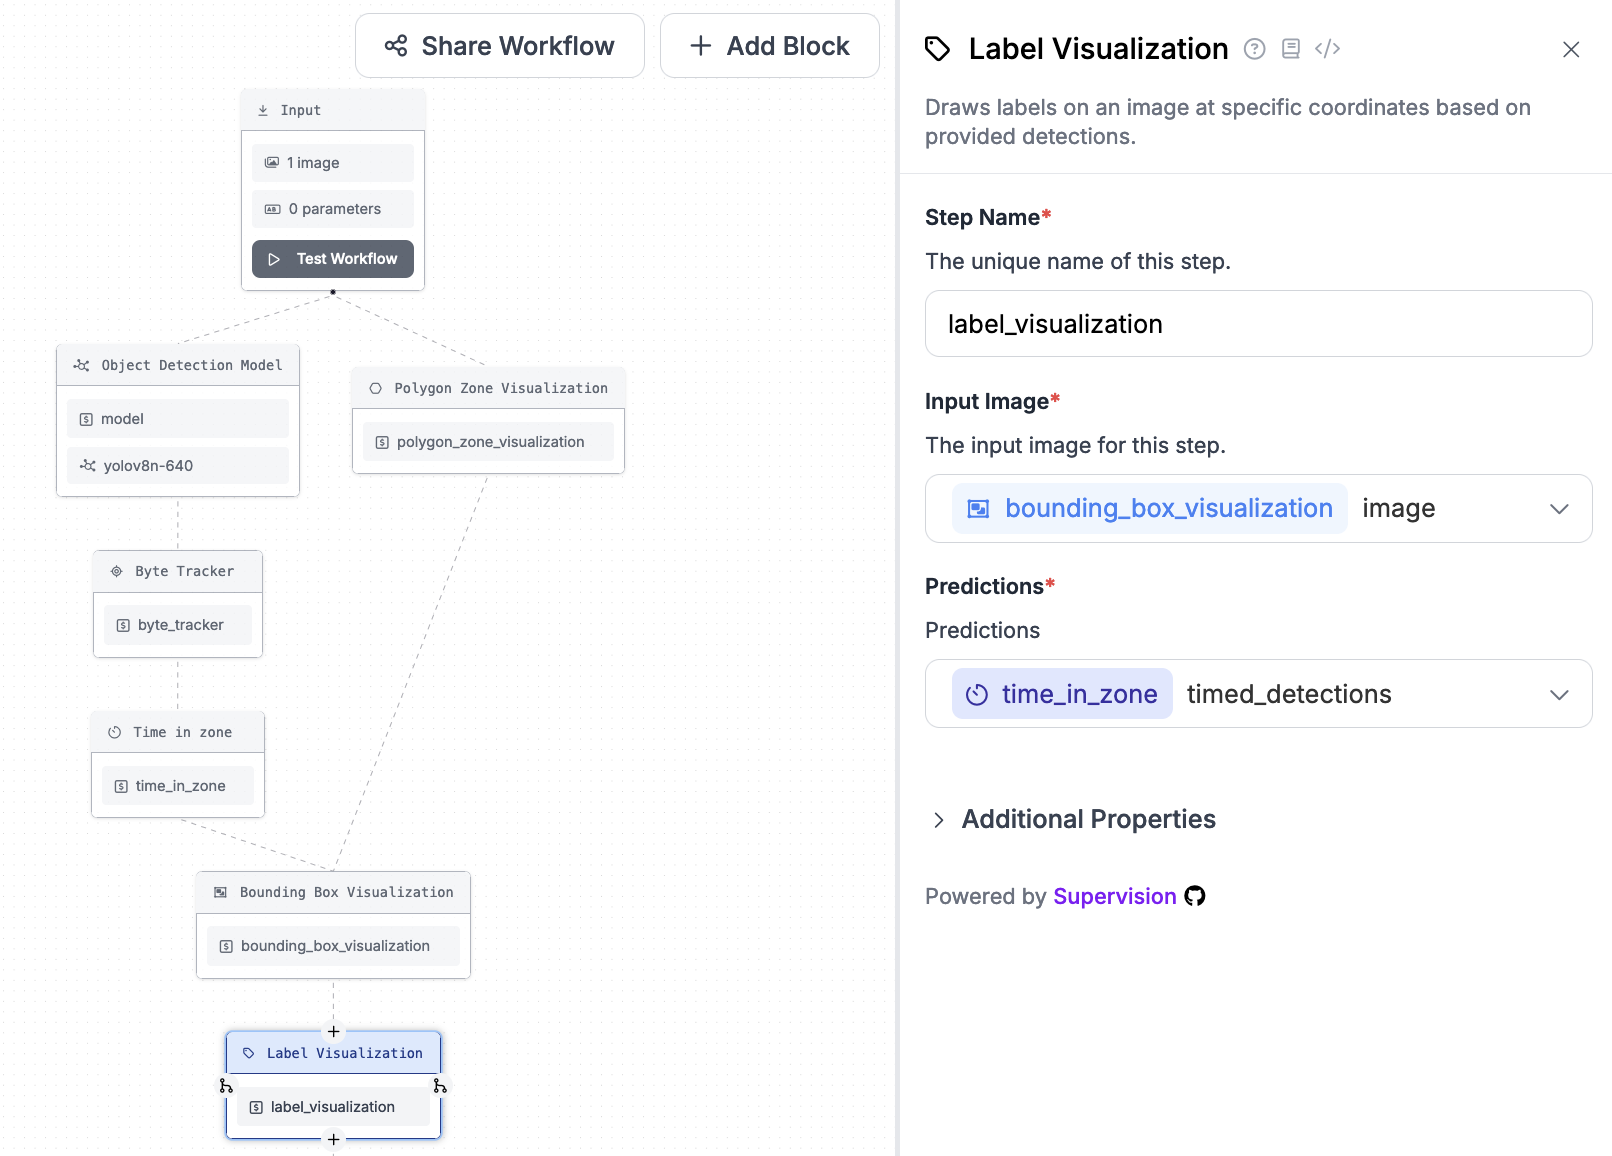
Task: Click the documentation icon in the panel header
Action: 1290,48
